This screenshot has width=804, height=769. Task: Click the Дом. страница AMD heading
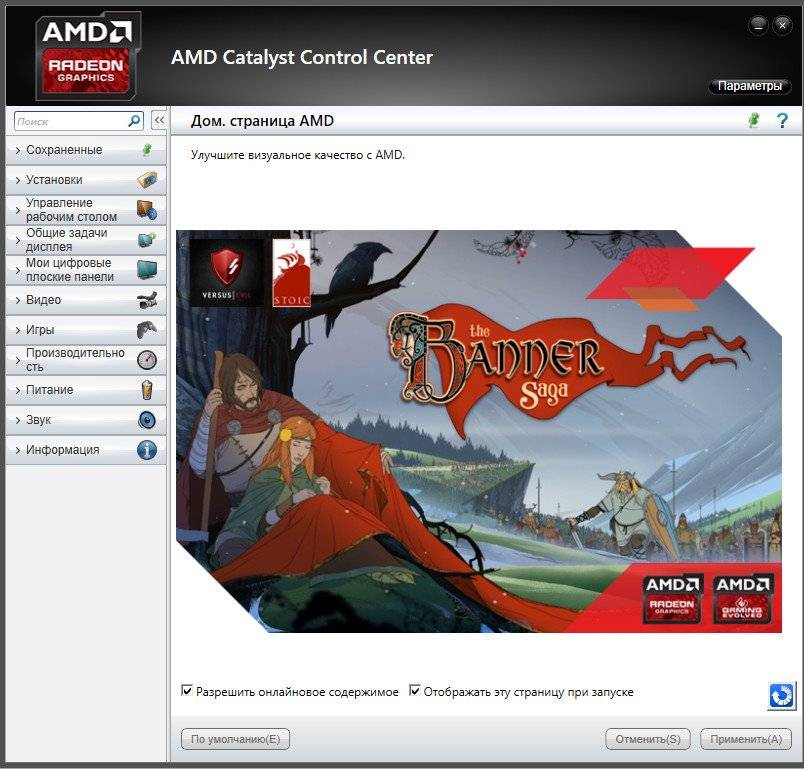pos(262,121)
